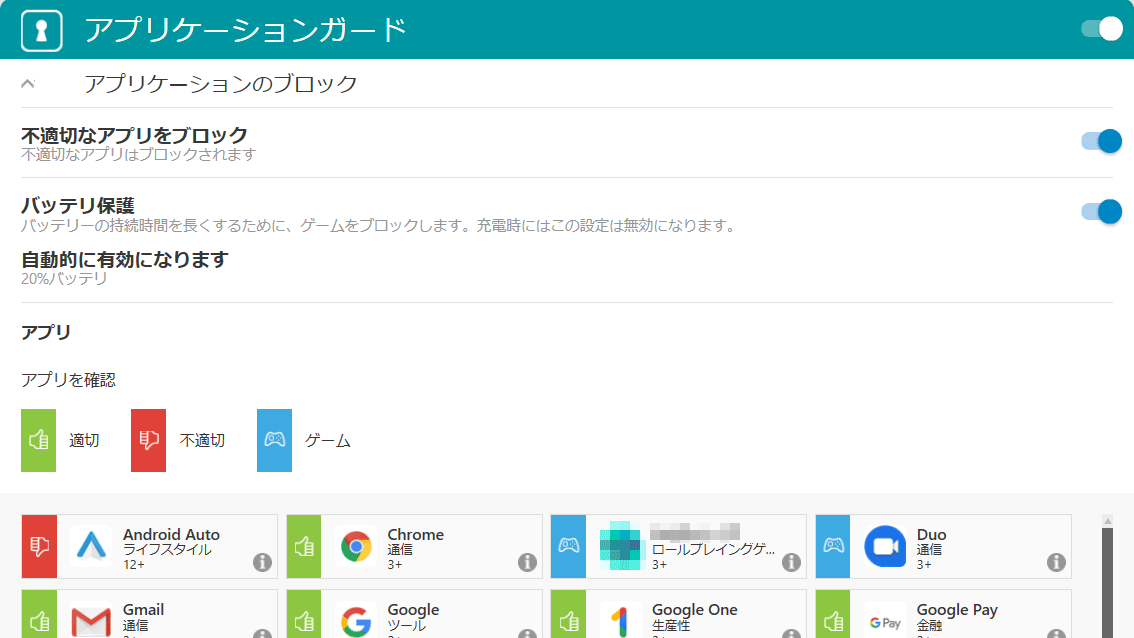The width and height of the screenshot is (1134, 638).
Task: Click the Gmail app name
Action: (x=143, y=610)
